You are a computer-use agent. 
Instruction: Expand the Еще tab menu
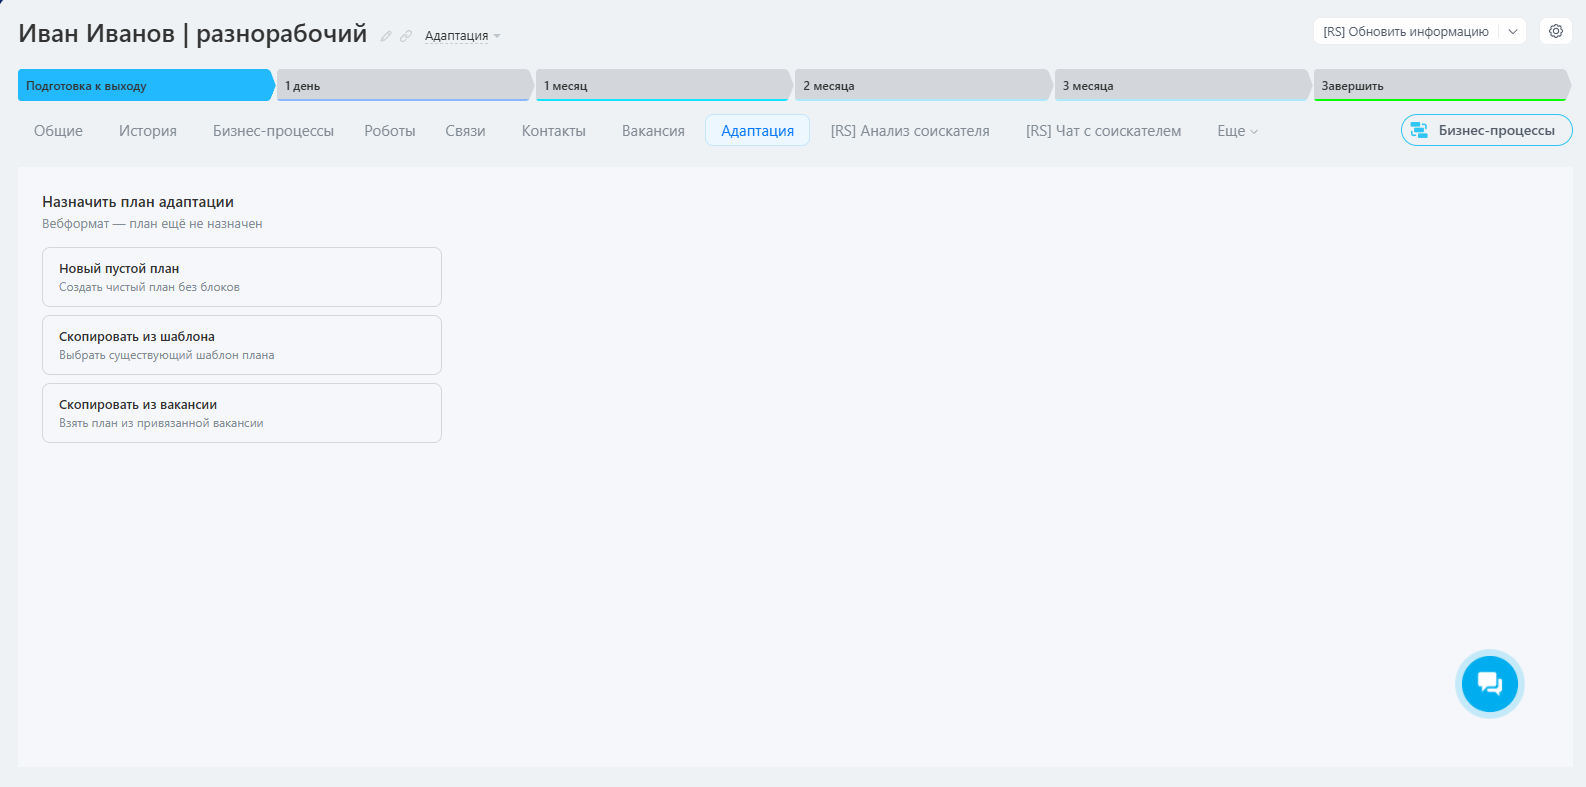pyautogui.click(x=1237, y=131)
